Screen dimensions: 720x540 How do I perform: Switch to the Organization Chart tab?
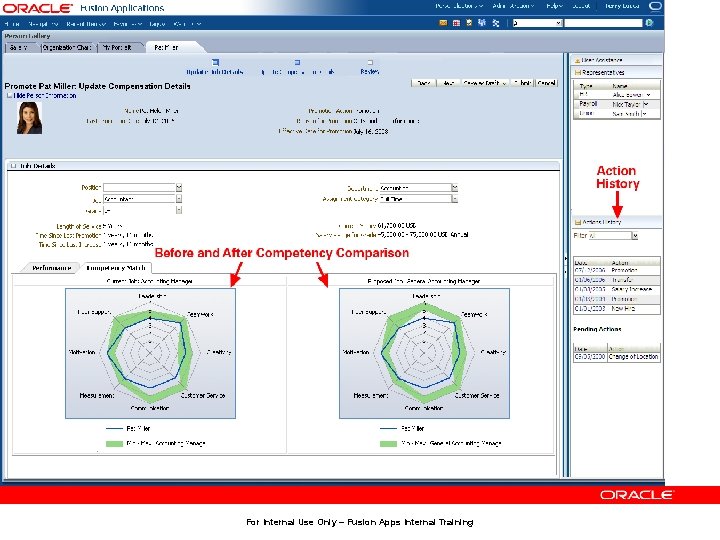pyautogui.click(x=67, y=47)
